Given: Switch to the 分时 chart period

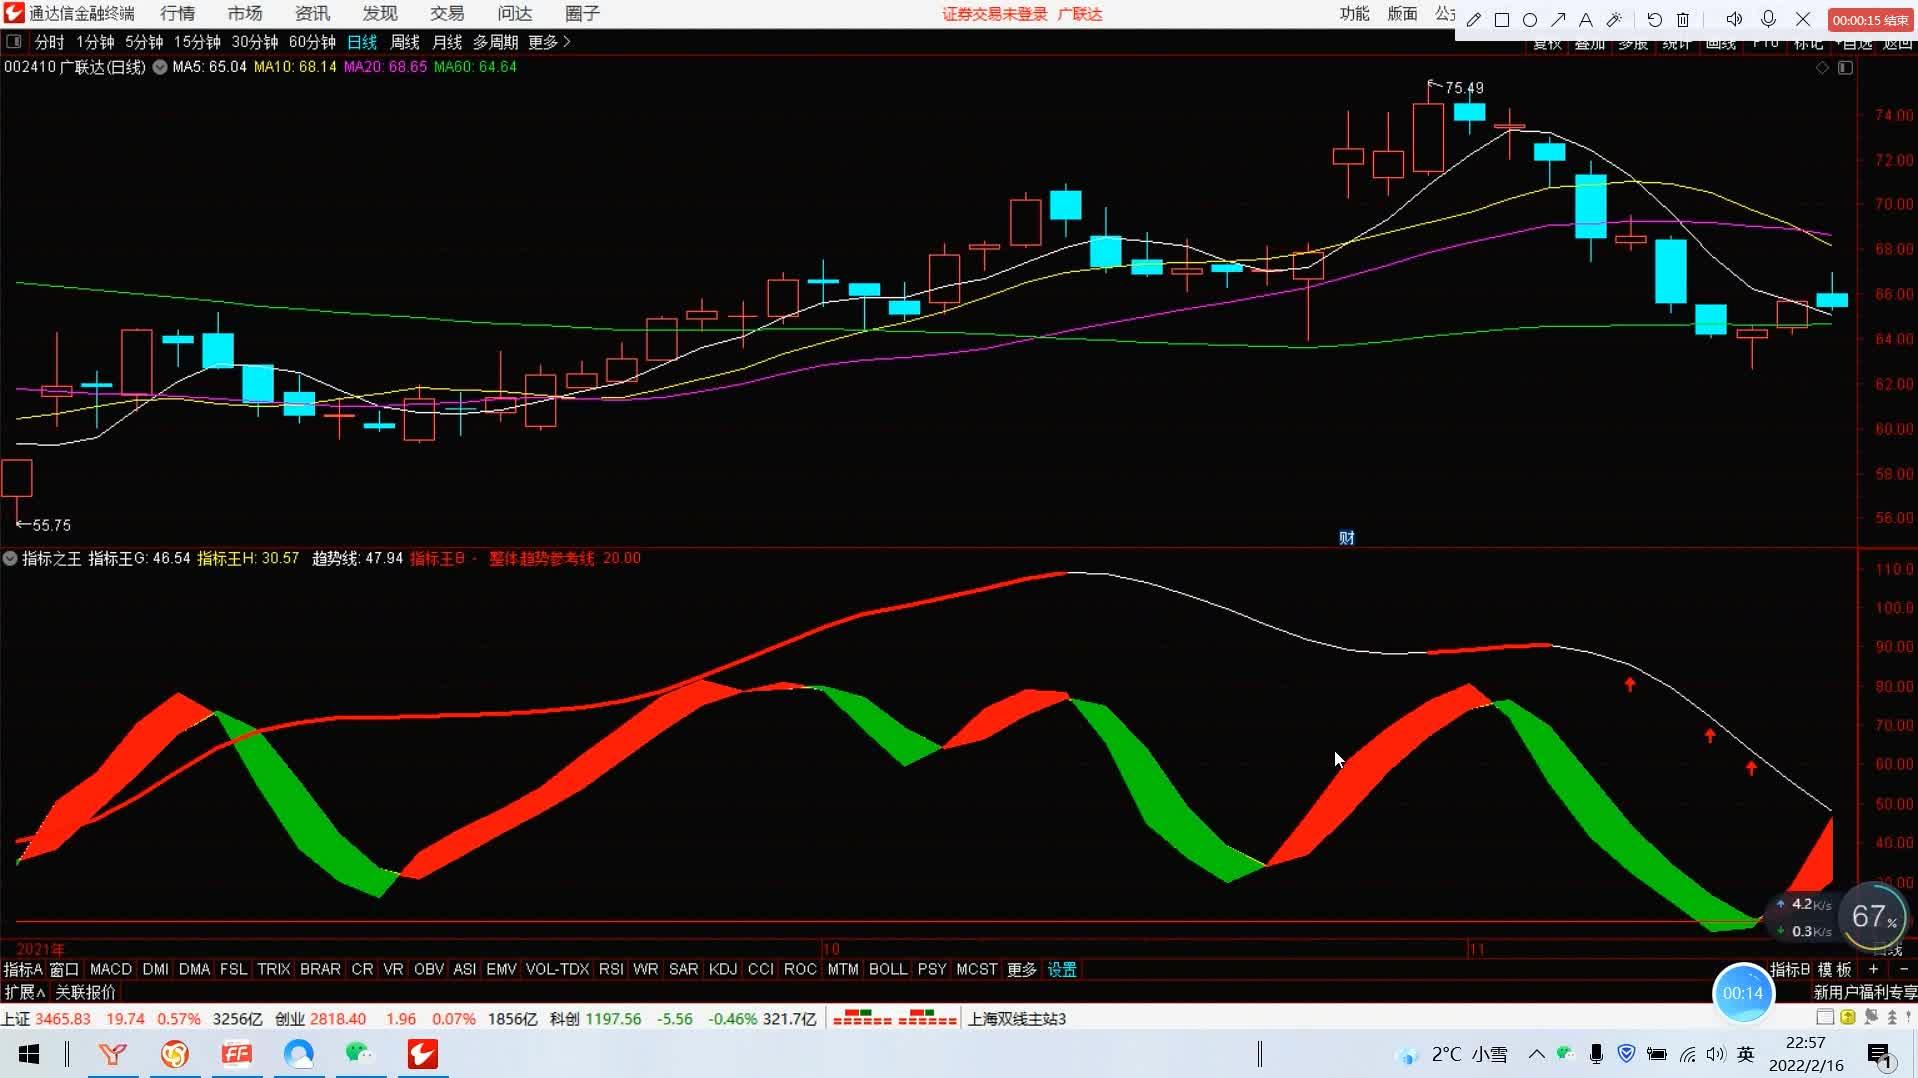Looking at the screenshot, I should pos(49,42).
